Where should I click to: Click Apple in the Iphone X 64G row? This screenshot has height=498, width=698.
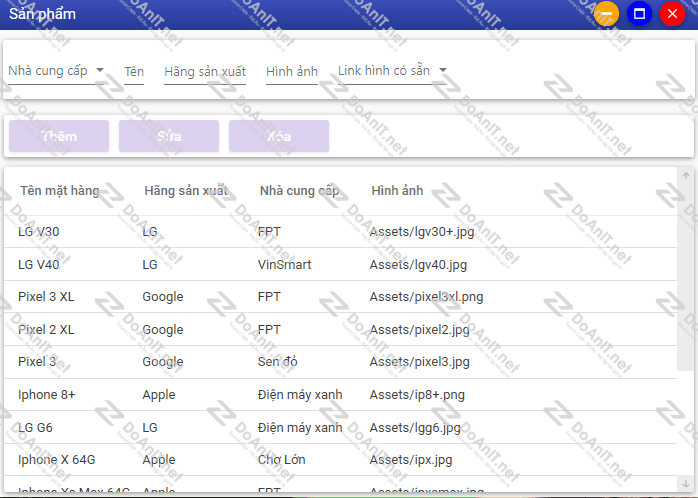(x=159, y=460)
